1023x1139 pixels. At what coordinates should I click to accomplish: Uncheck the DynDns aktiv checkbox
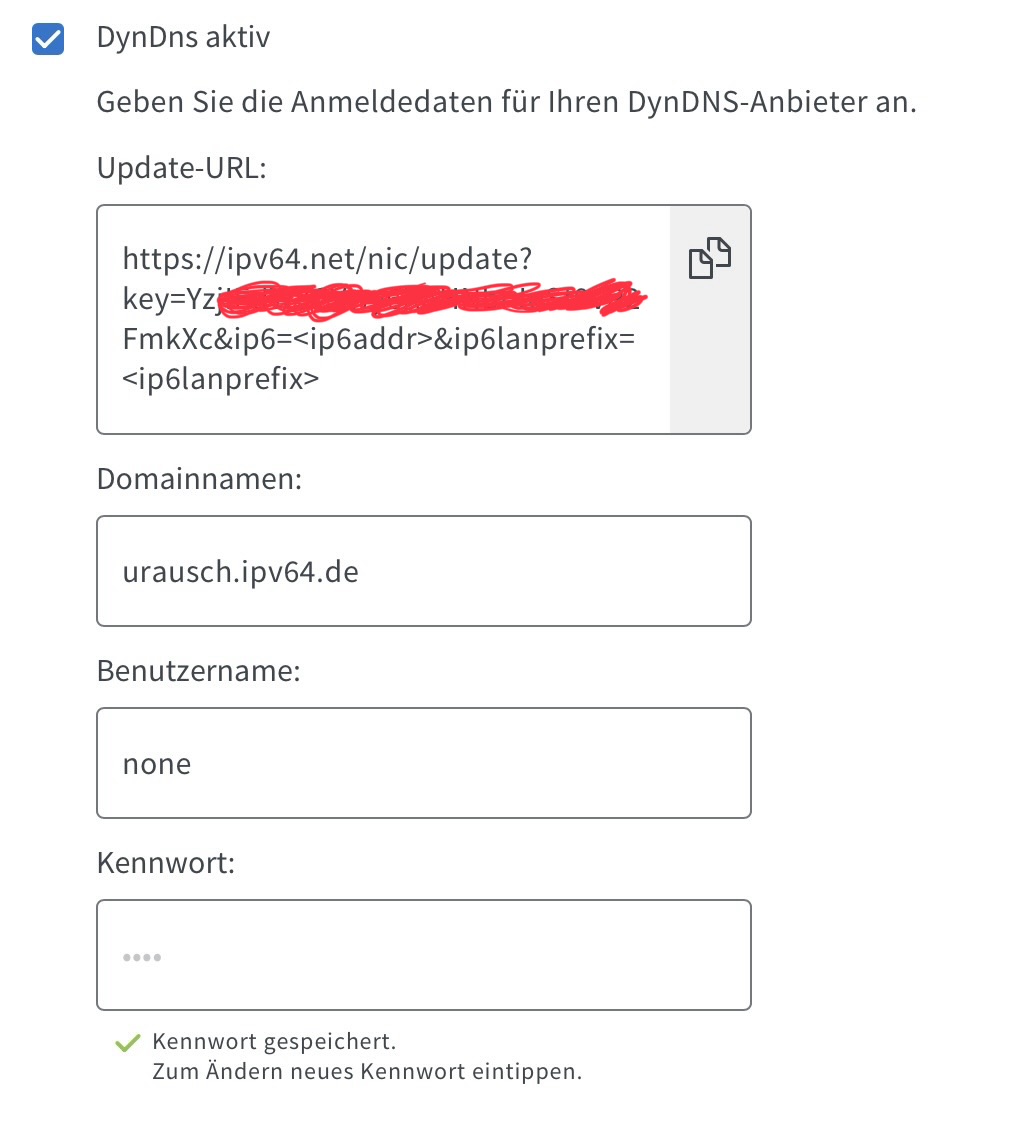click(x=48, y=40)
